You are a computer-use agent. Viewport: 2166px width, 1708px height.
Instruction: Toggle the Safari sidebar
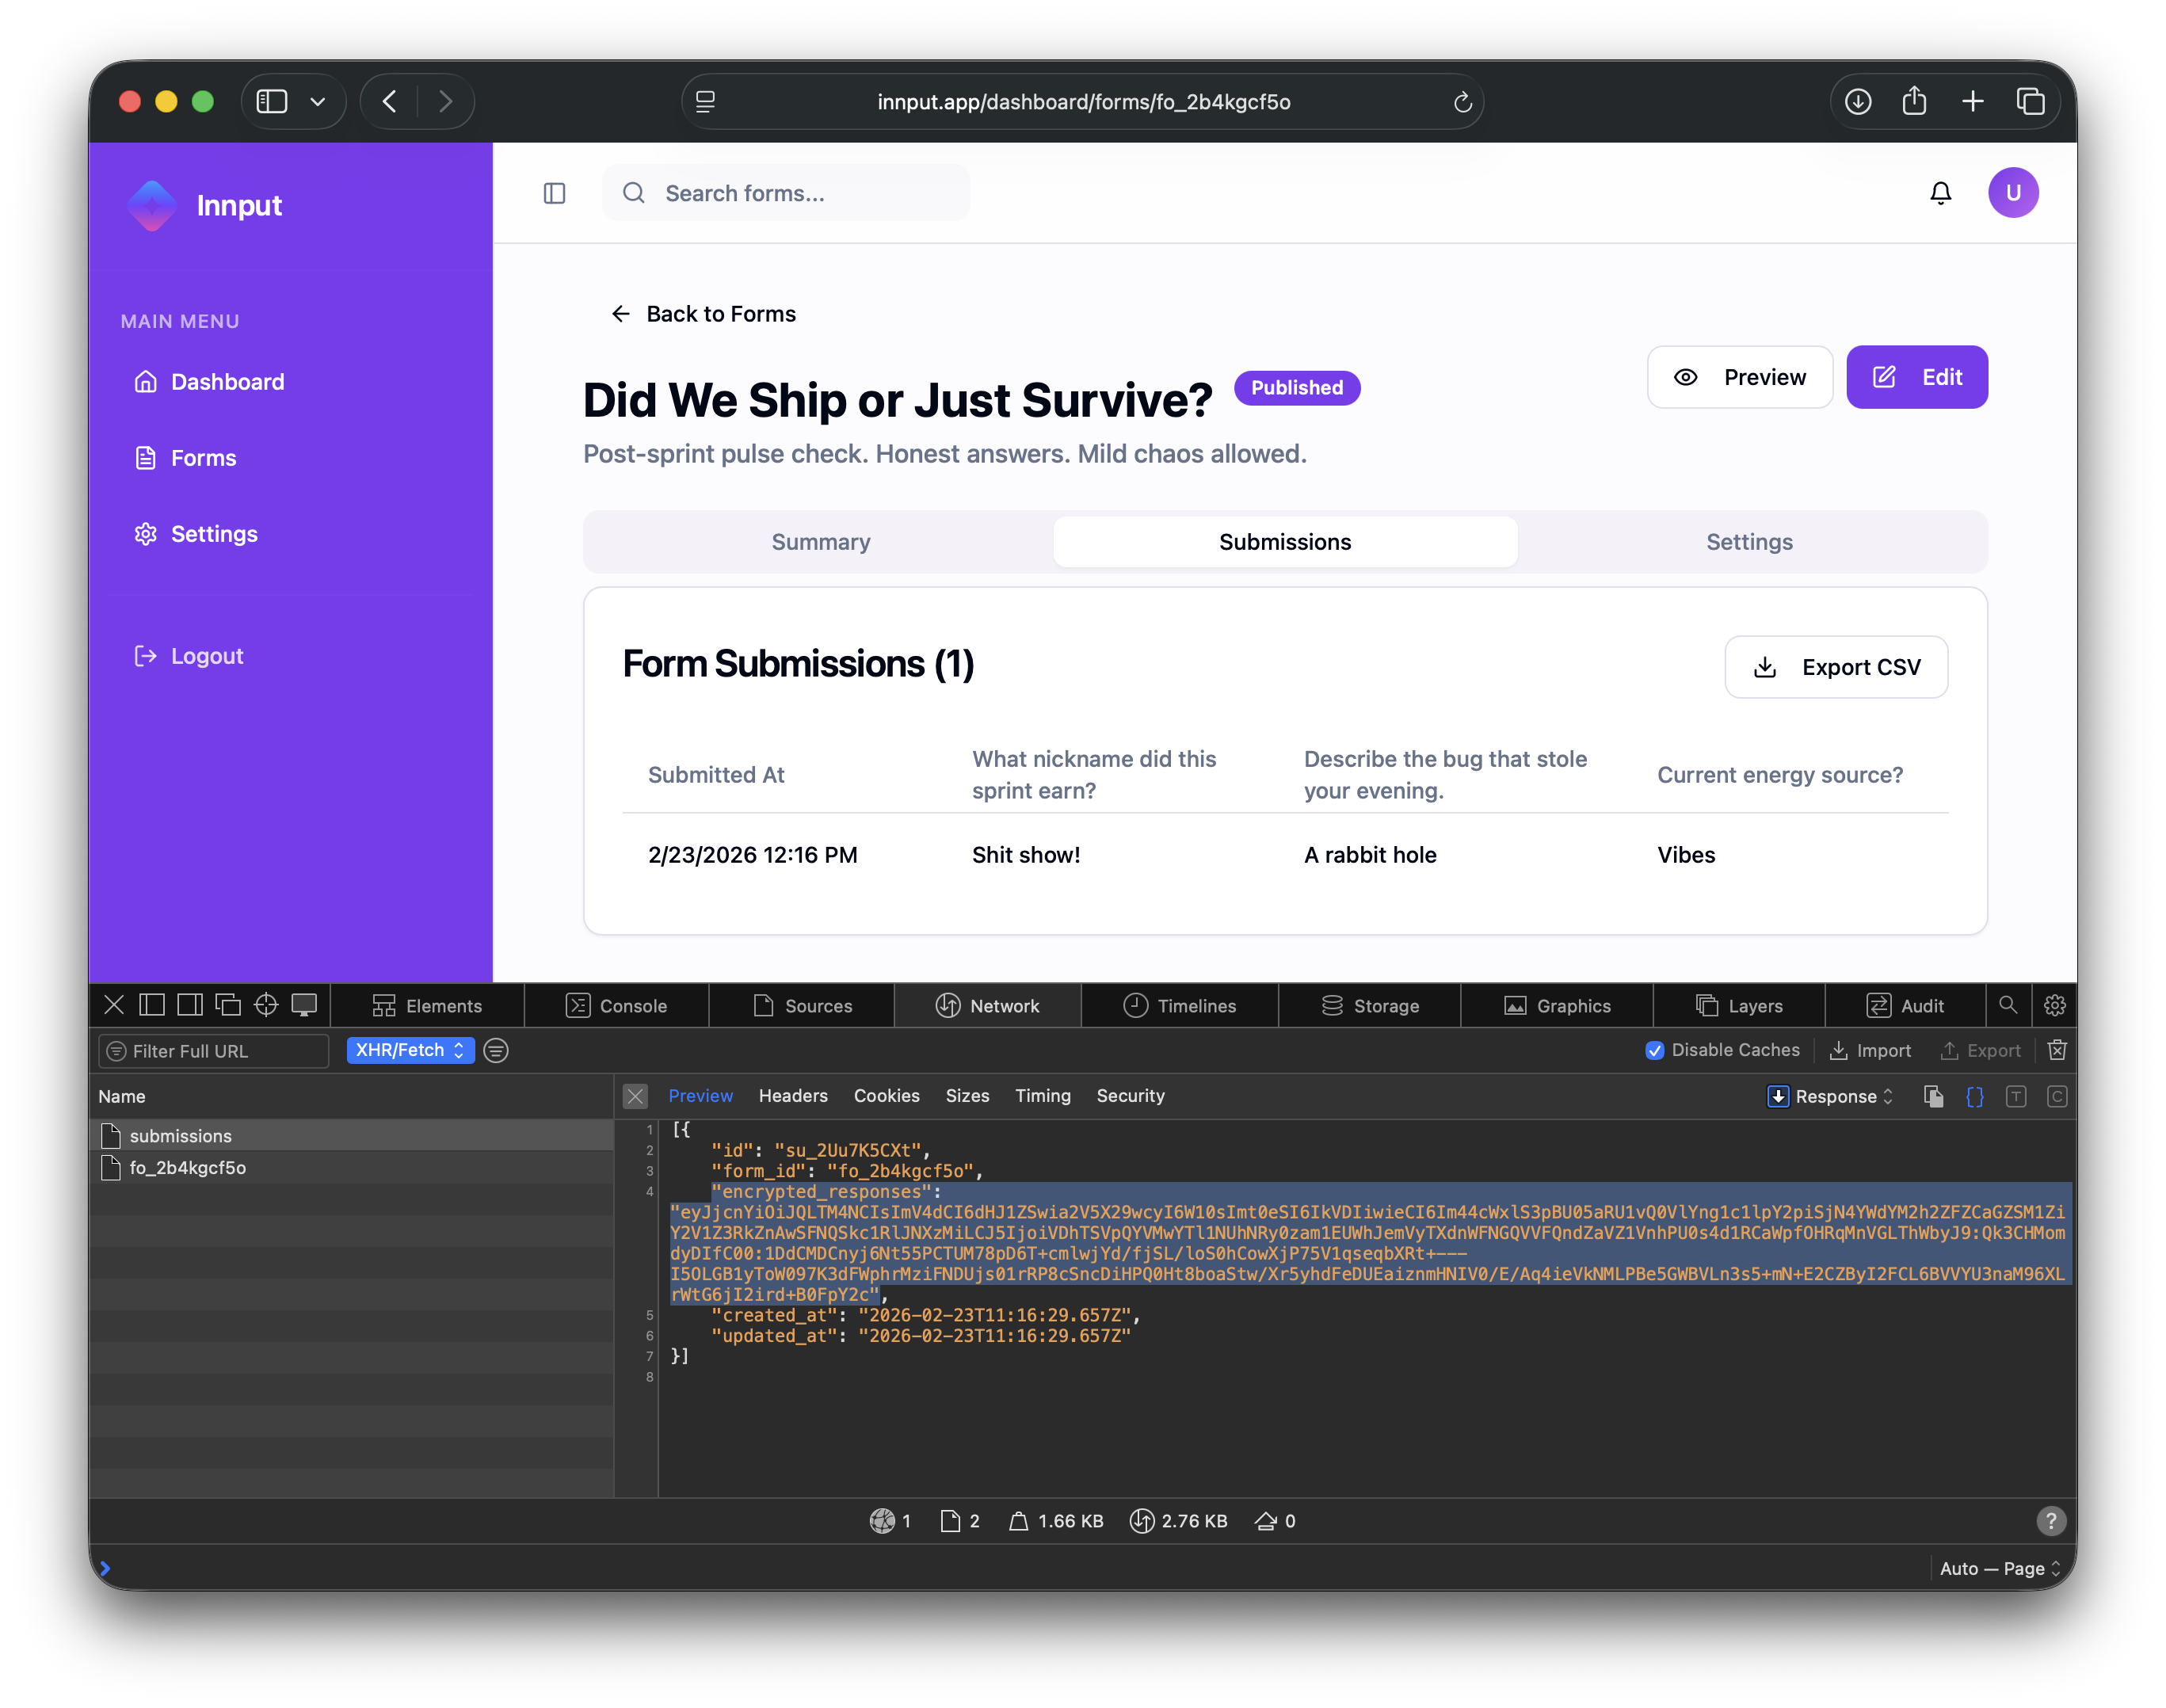[x=271, y=101]
